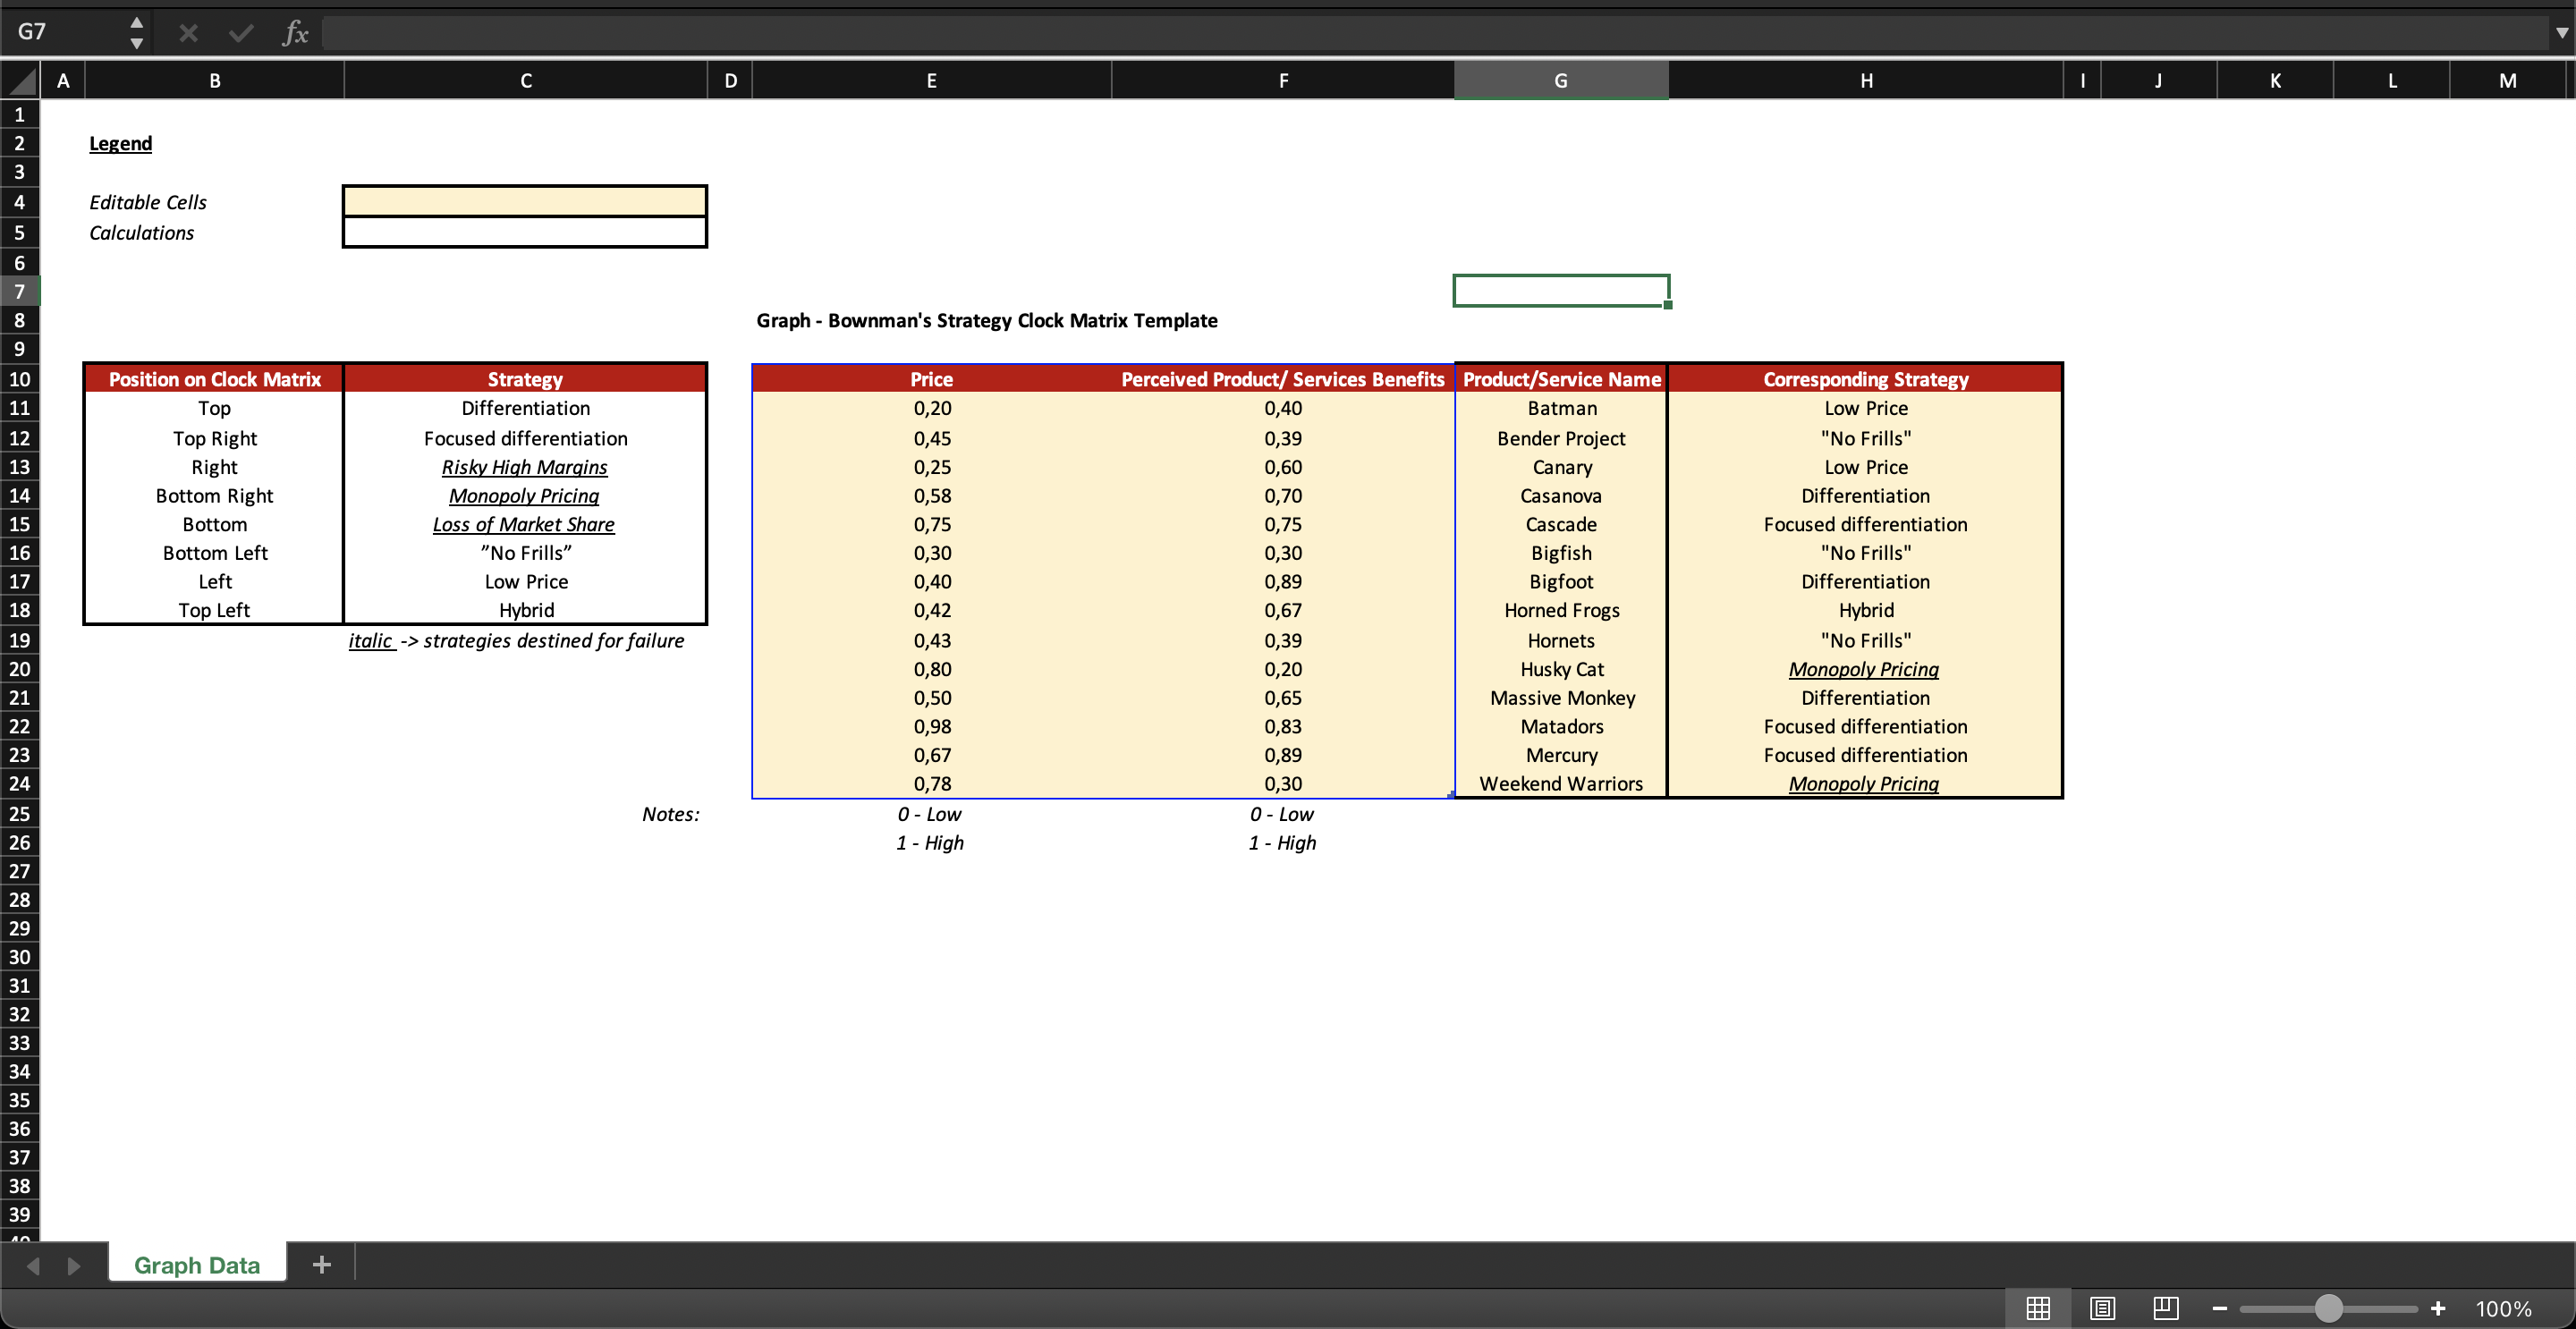Image resolution: width=2576 pixels, height=1329 pixels.
Task: Click the white Calculations legend swatch
Action: point(525,232)
